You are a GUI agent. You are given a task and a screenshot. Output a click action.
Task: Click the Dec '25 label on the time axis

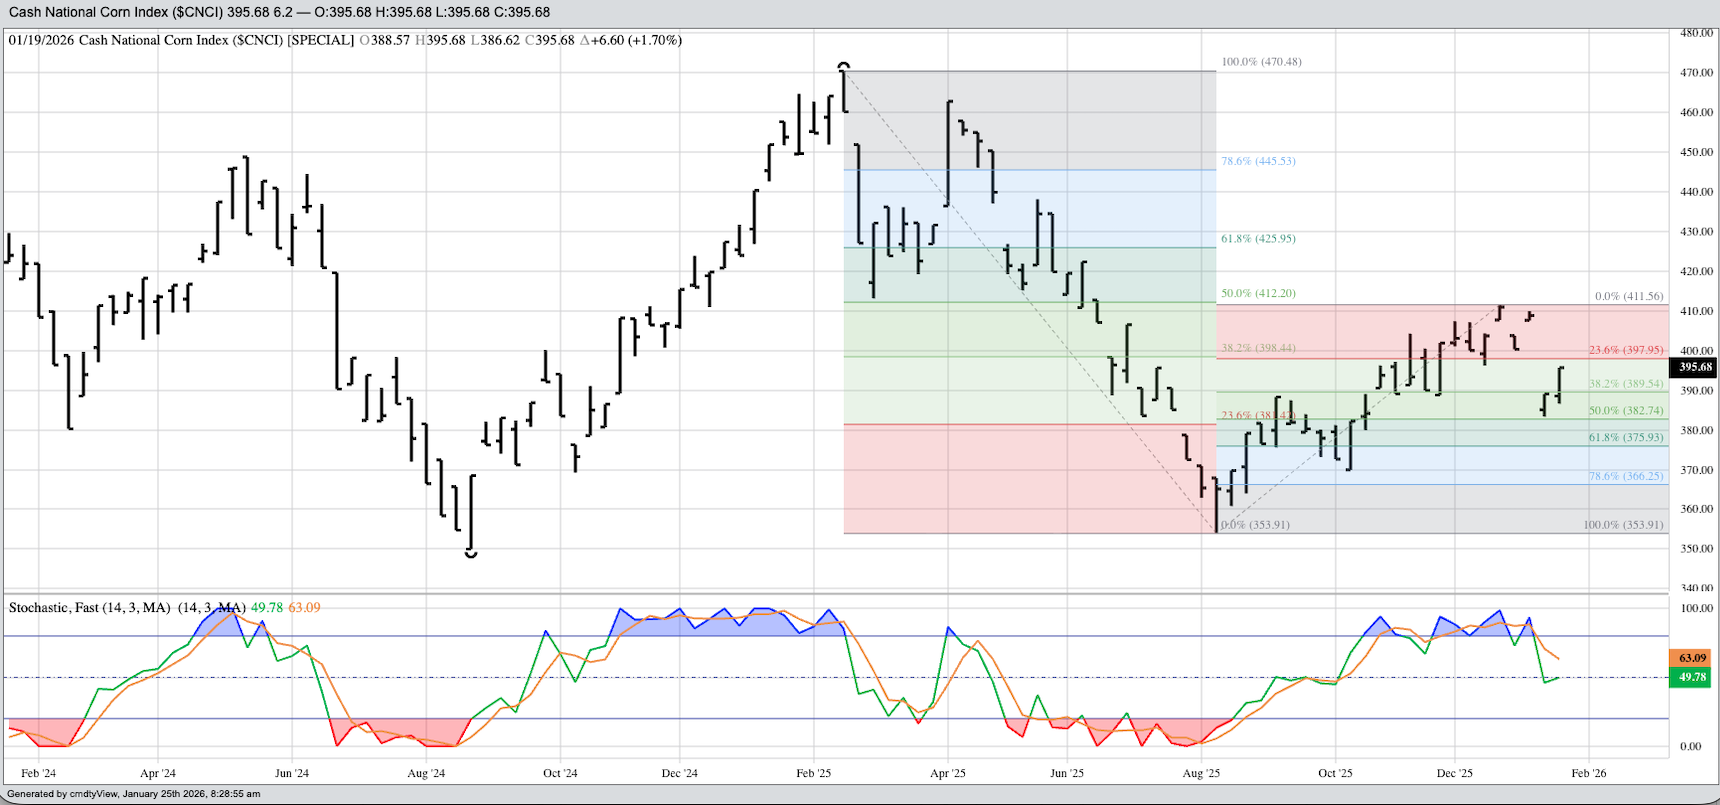(1454, 773)
